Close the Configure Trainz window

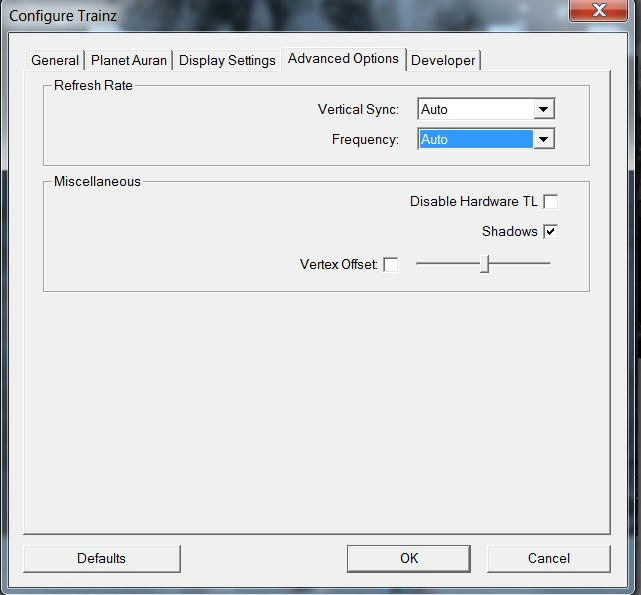598,11
